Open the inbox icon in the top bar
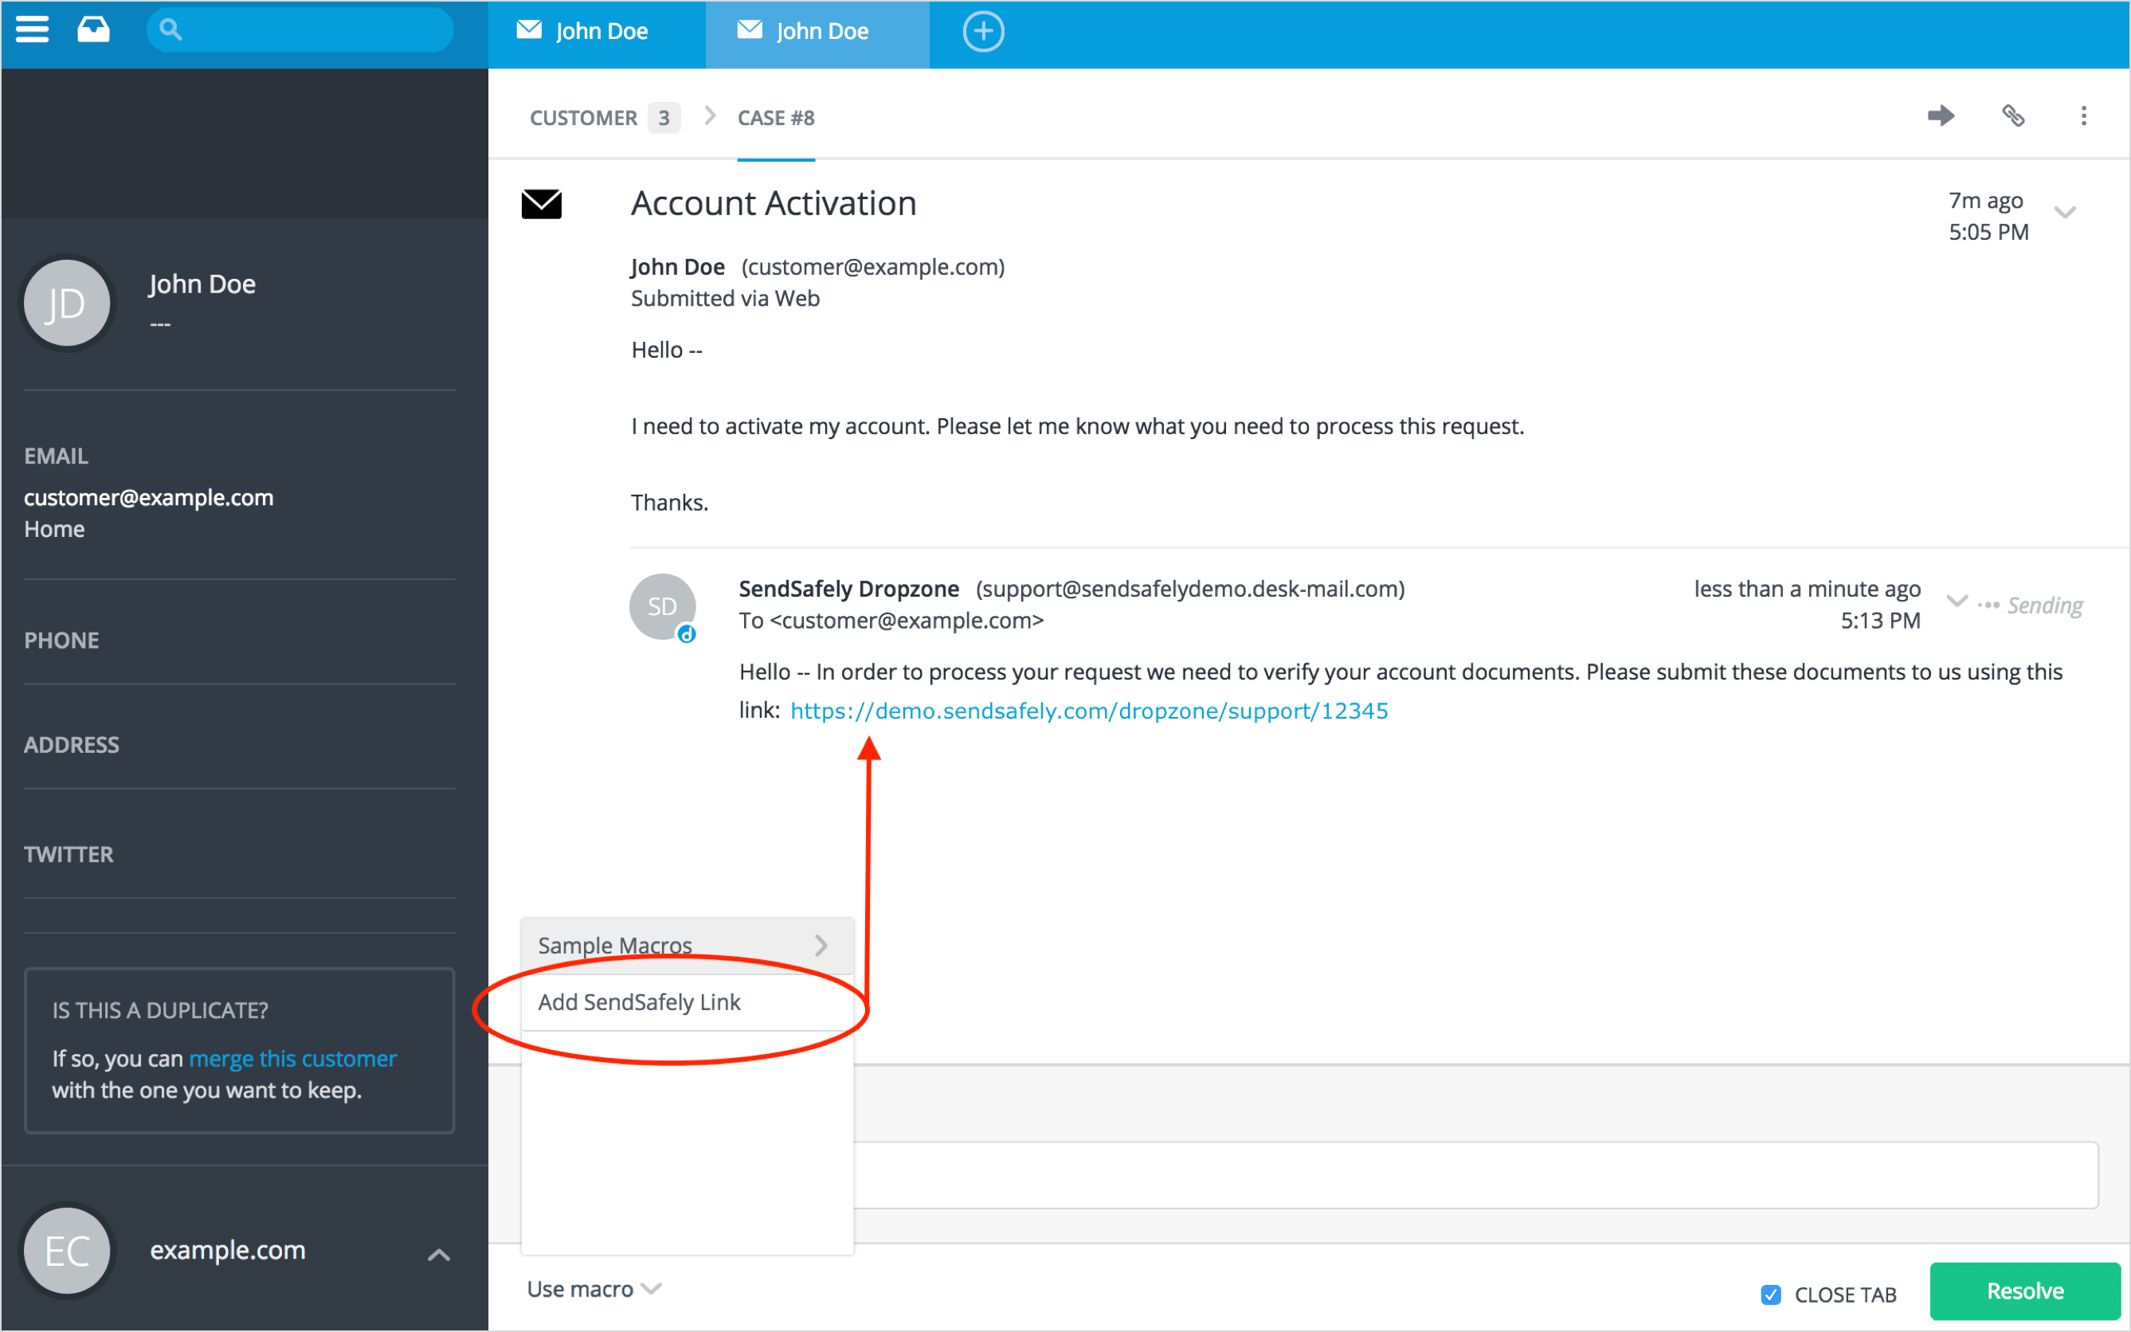The width and height of the screenshot is (2131, 1332). click(x=93, y=29)
